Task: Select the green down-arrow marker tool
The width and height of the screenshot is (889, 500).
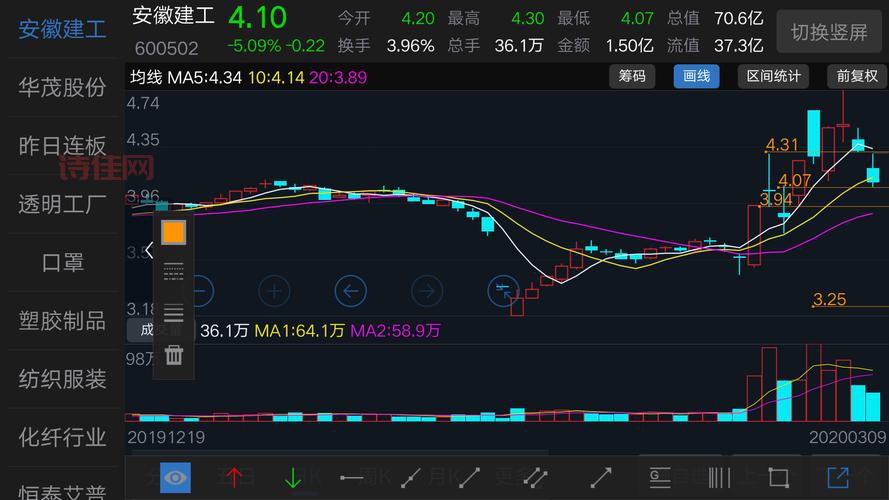Action: (293, 478)
